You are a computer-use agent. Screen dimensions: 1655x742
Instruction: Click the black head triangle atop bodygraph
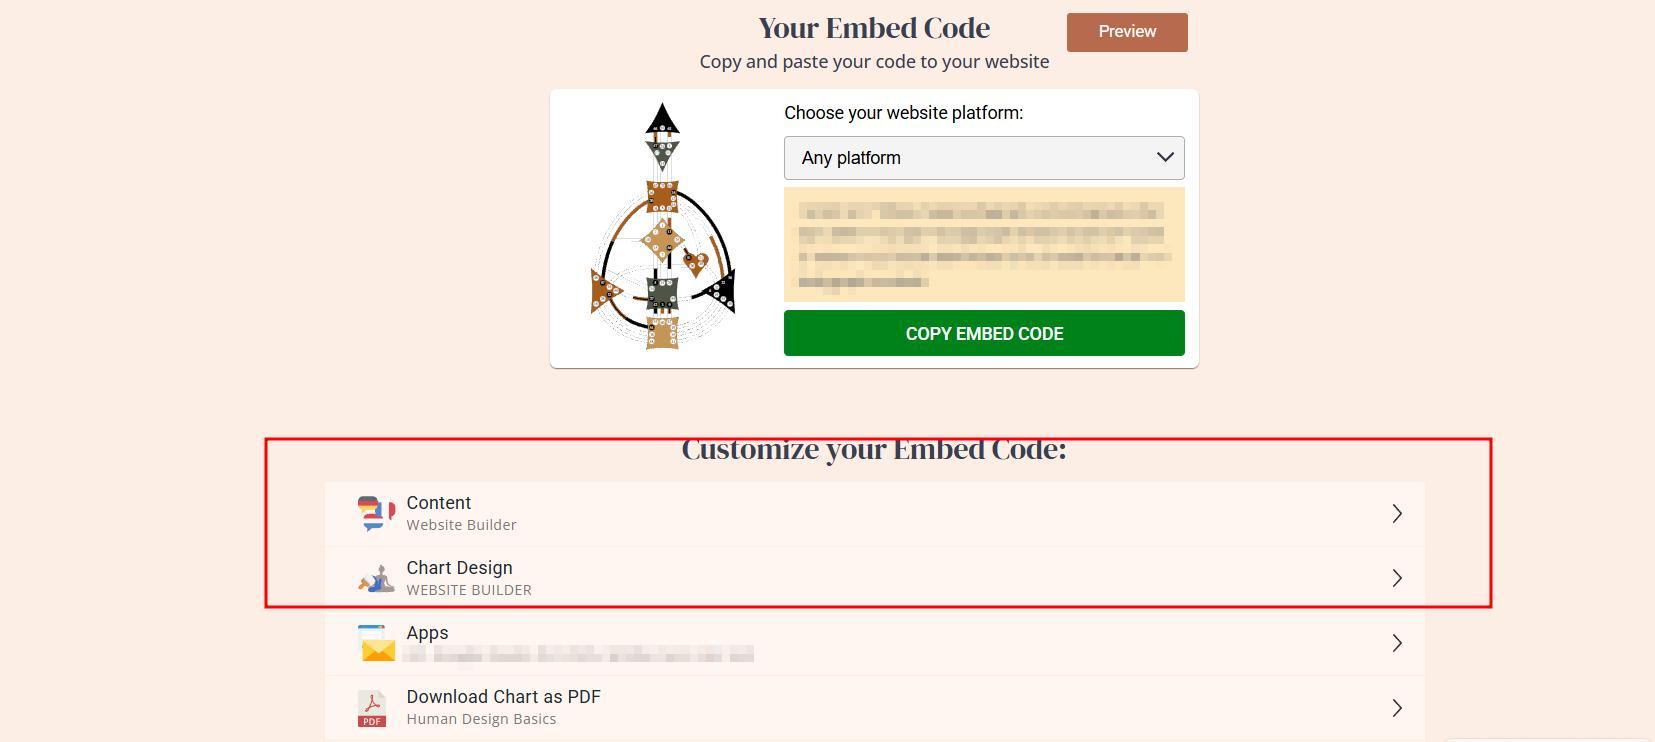tap(662, 120)
